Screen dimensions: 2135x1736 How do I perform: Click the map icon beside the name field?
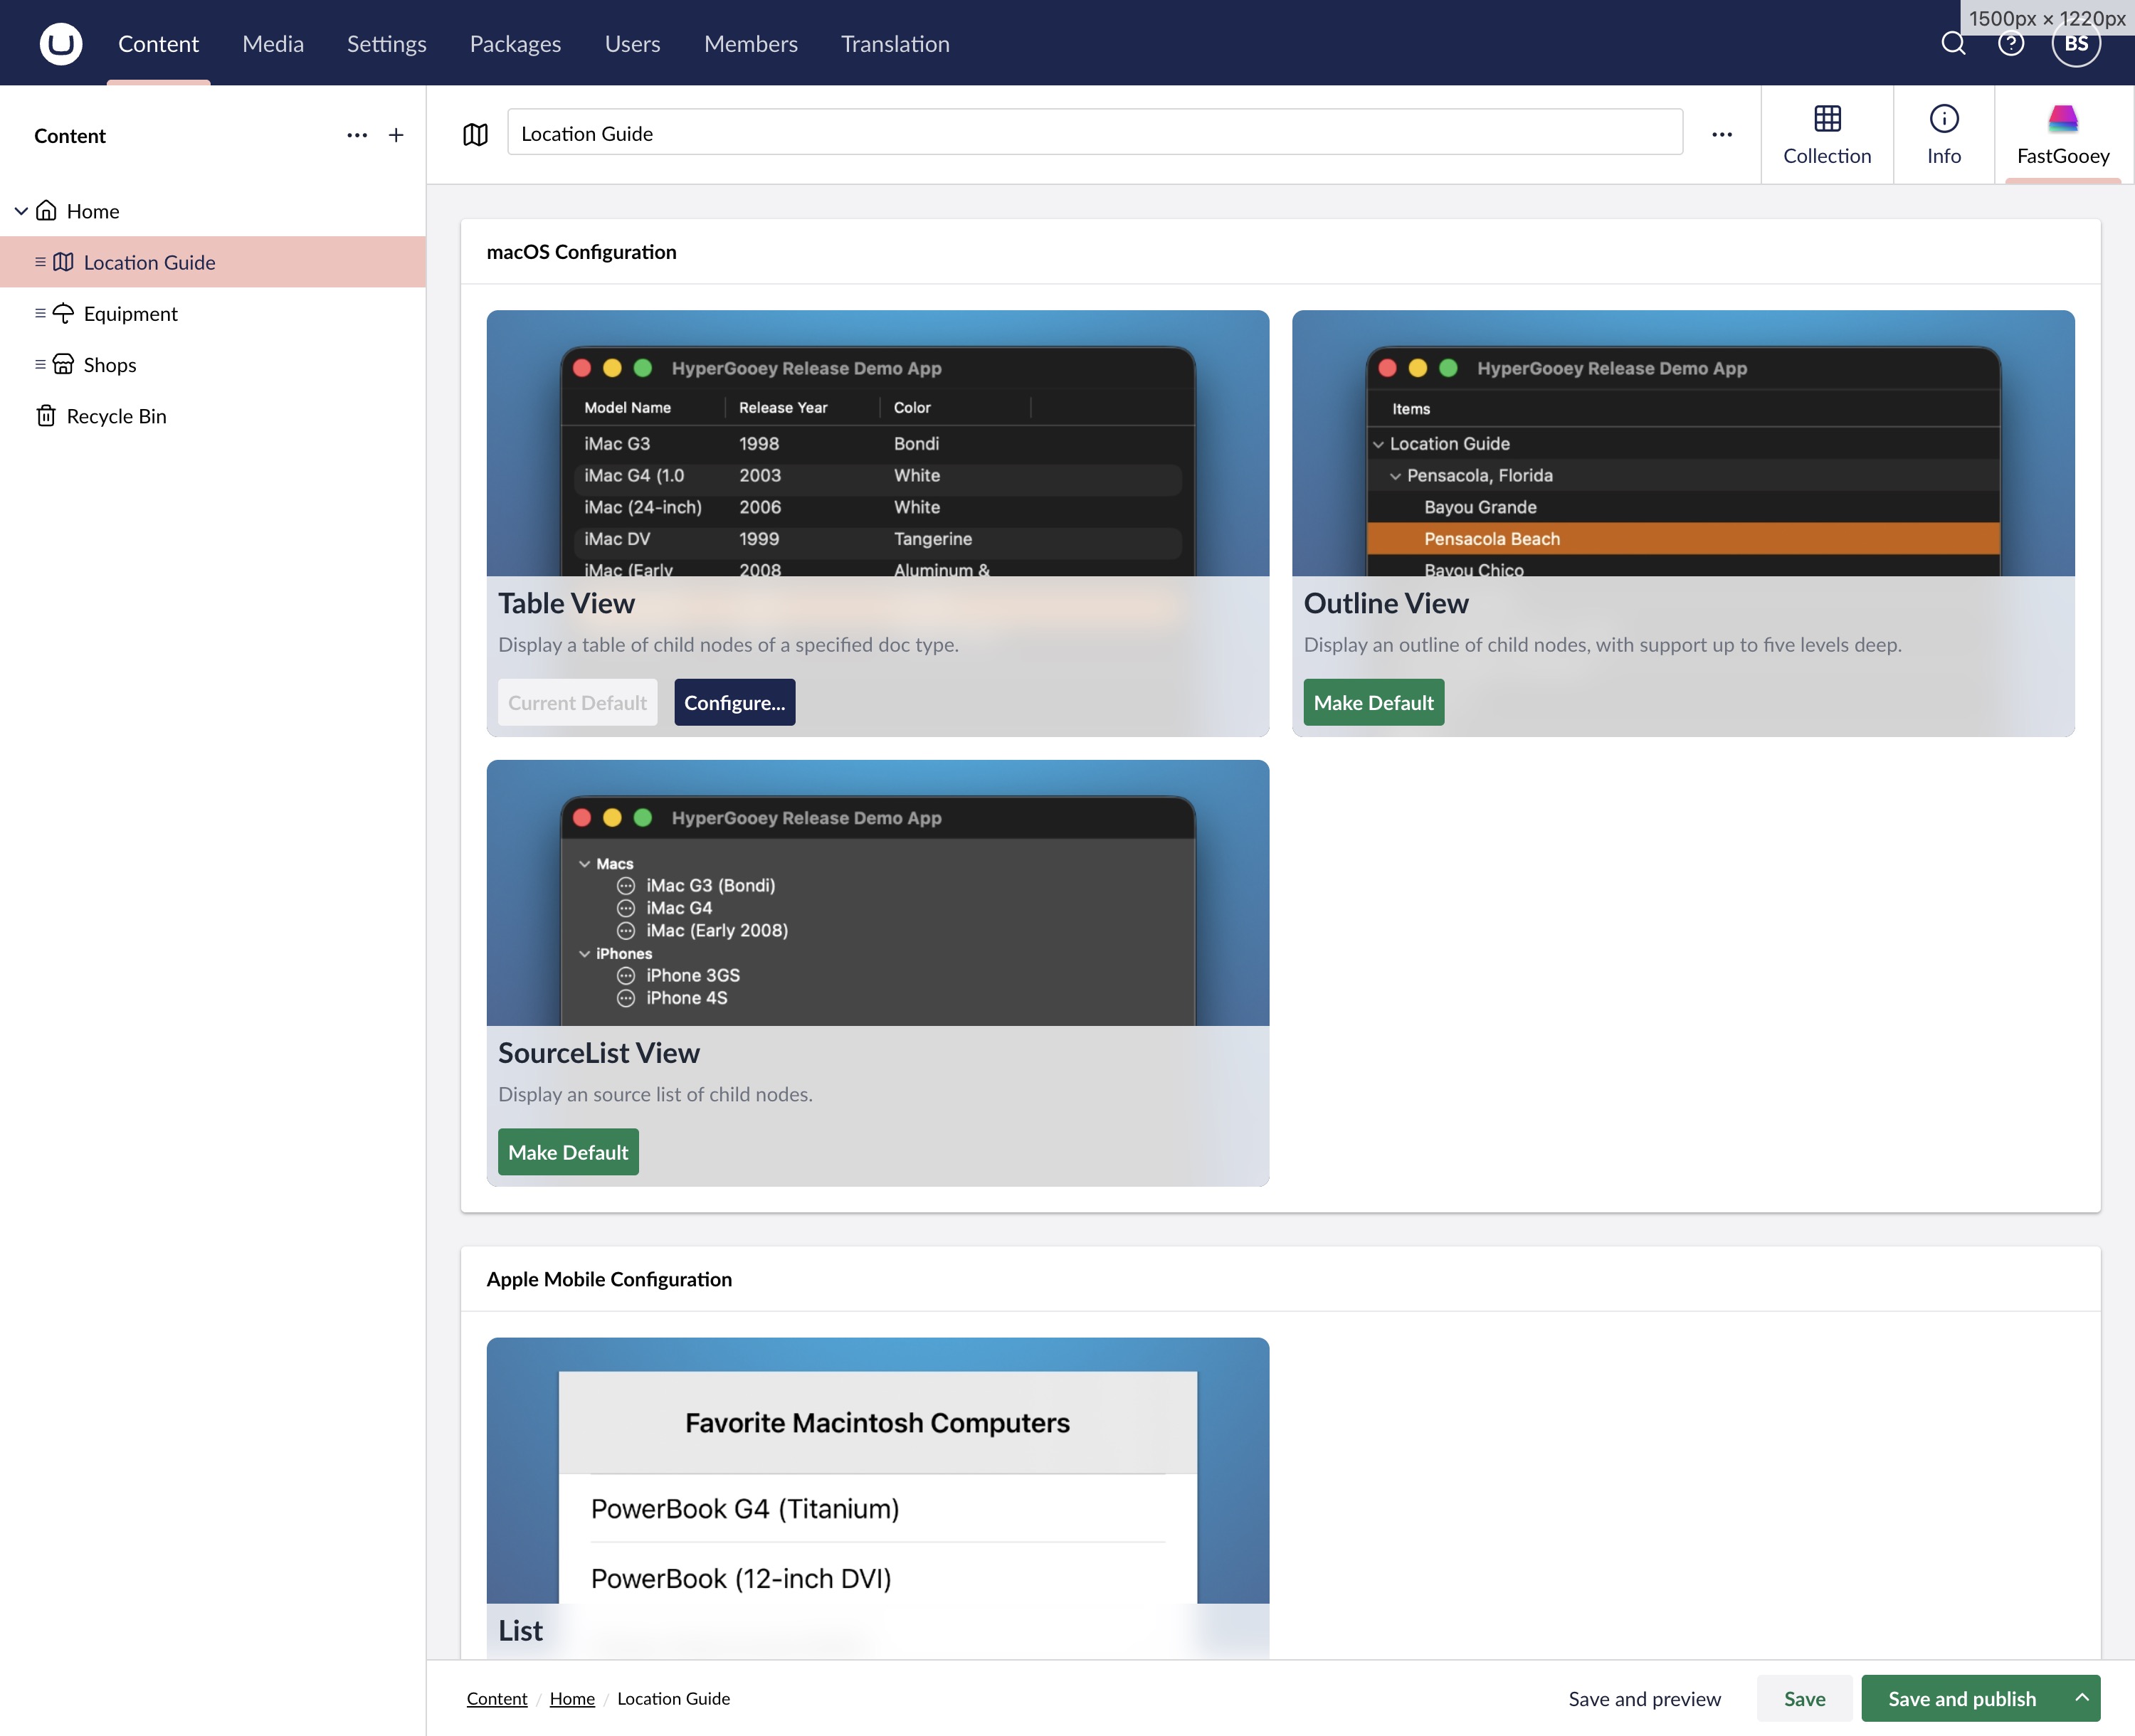click(476, 134)
